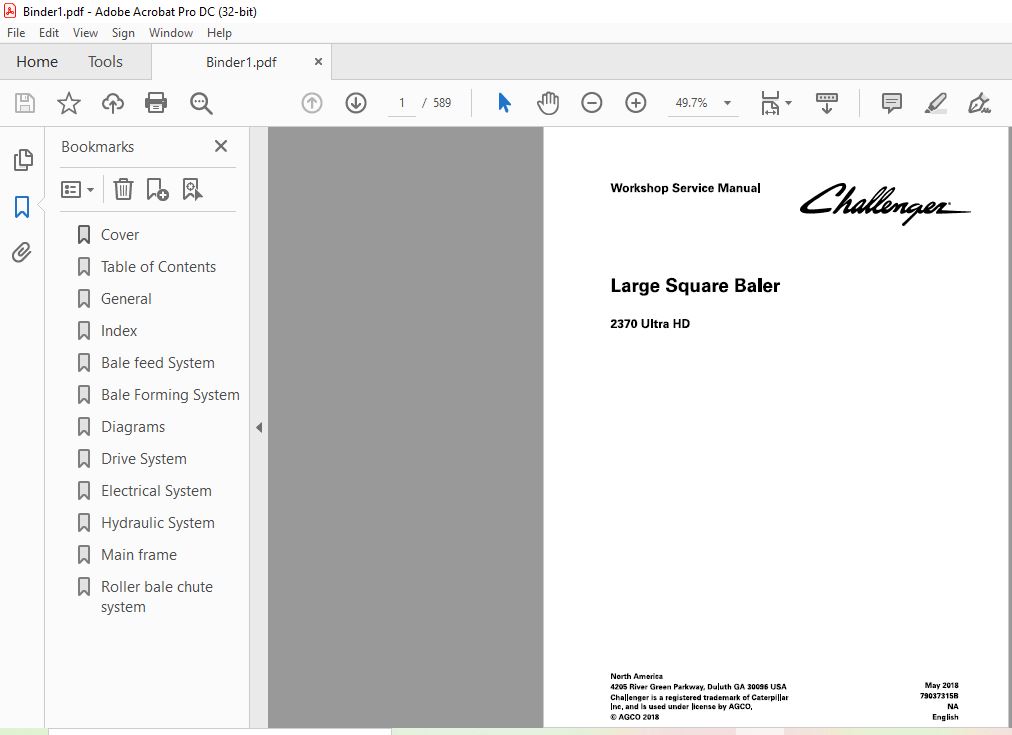
Task: Click the Challenger logo on page
Action: tap(885, 203)
